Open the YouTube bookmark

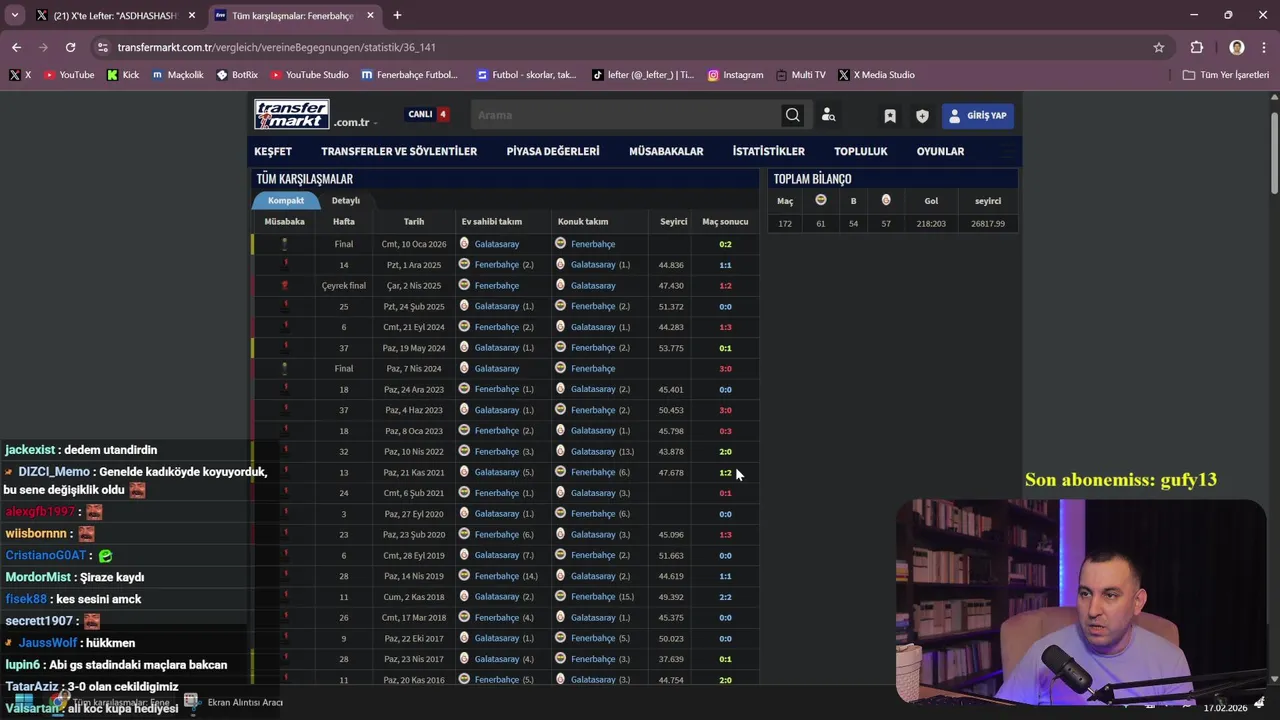(69, 75)
